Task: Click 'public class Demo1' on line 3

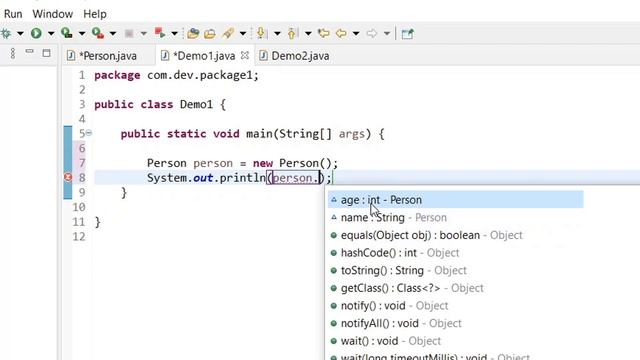Action: [153, 104]
